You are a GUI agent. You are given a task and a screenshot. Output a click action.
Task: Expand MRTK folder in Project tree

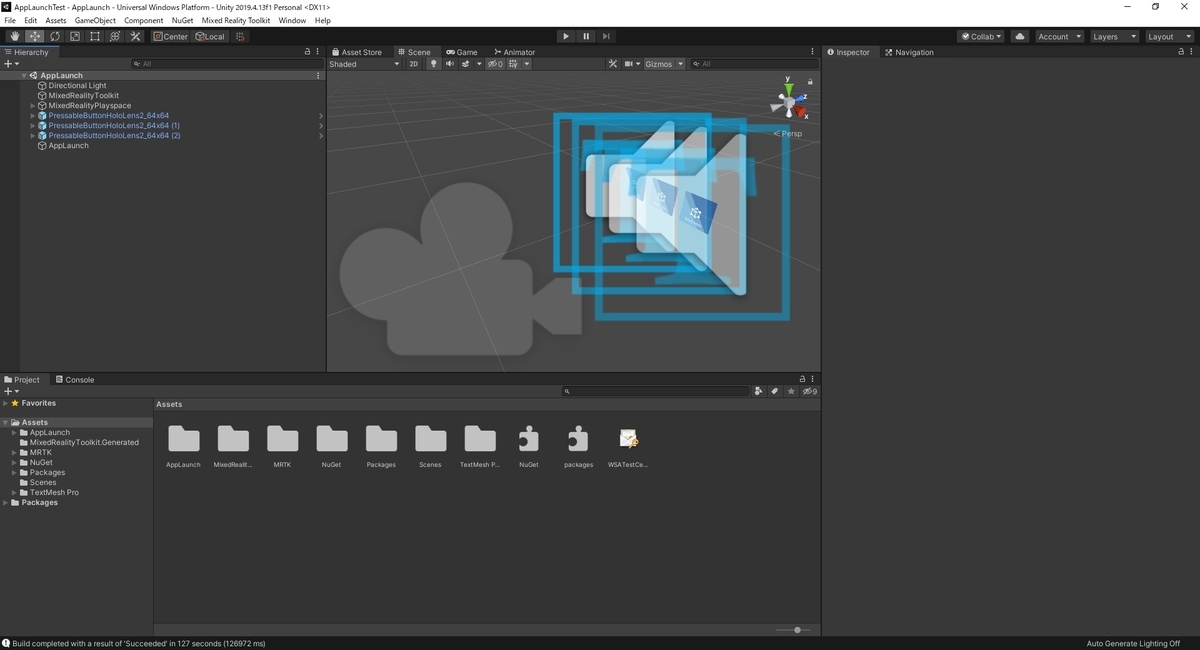point(15,453)
